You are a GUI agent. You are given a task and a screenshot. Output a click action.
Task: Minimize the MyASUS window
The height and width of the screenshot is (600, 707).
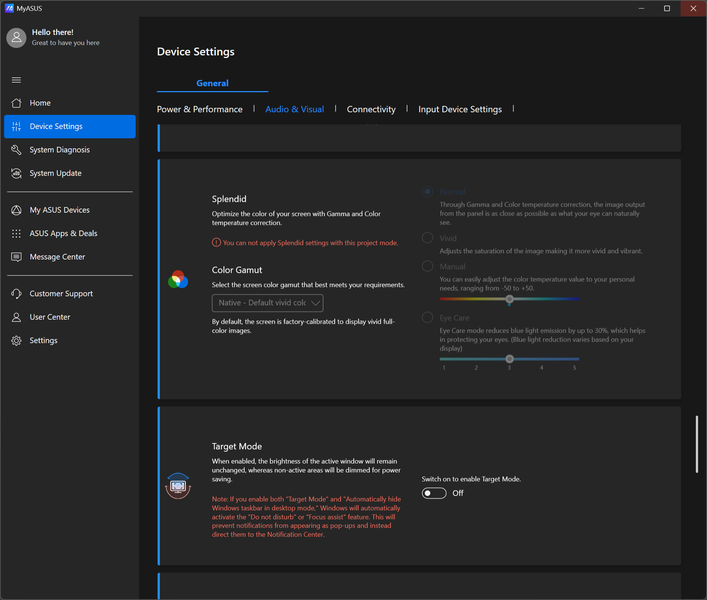641,9
